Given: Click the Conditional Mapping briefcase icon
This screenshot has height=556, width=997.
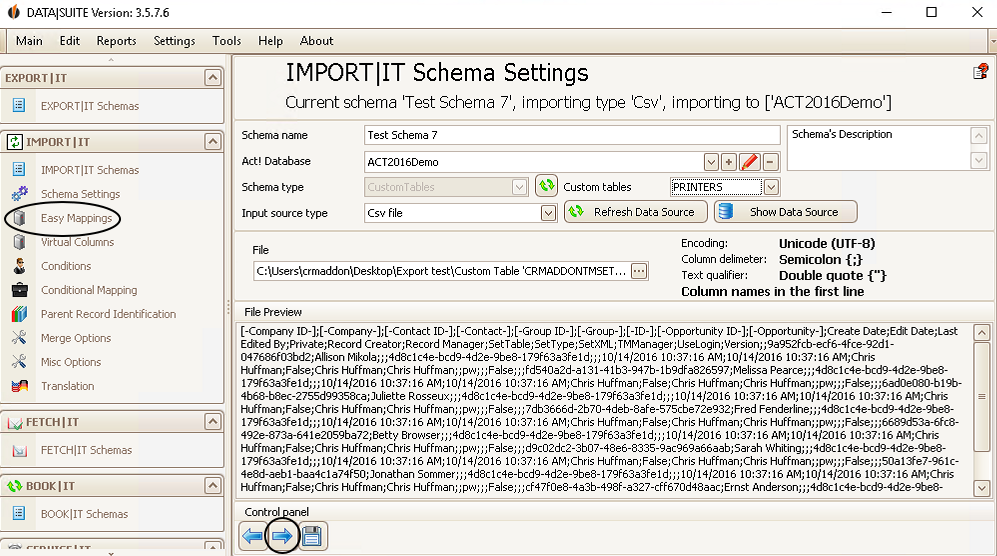Looking at the screenshot, I should point(20,290).
